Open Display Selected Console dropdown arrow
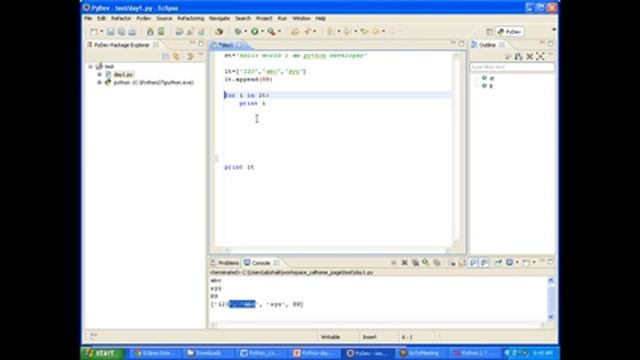 coord(517,263)
